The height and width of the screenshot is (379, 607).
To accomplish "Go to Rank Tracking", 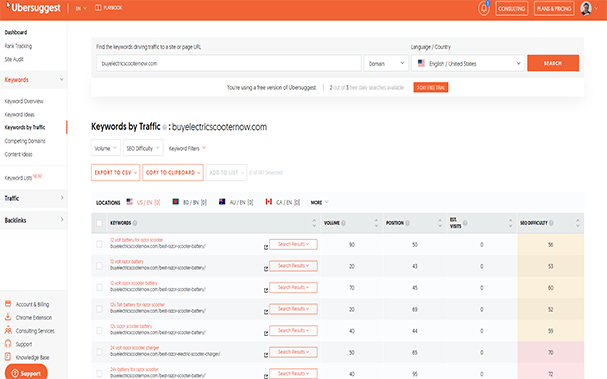I will [18, 46].
